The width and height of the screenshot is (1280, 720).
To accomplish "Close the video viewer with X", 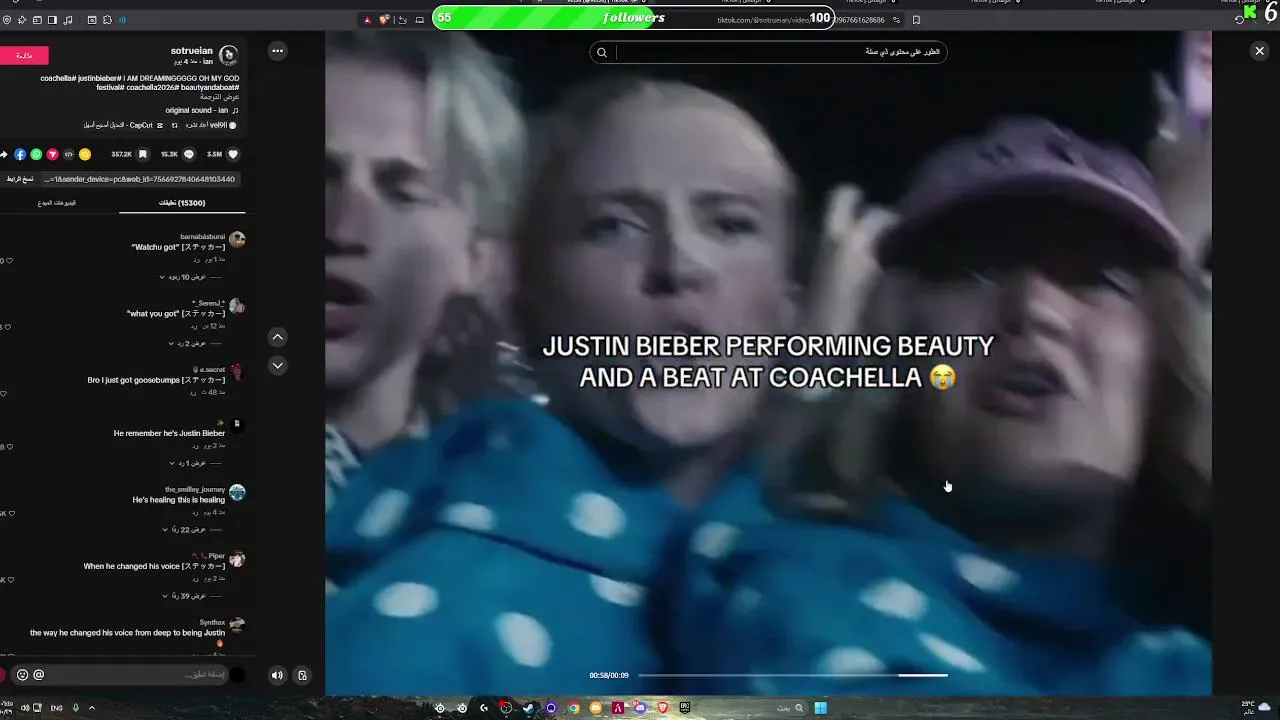I will click(x=1259, y=51).
